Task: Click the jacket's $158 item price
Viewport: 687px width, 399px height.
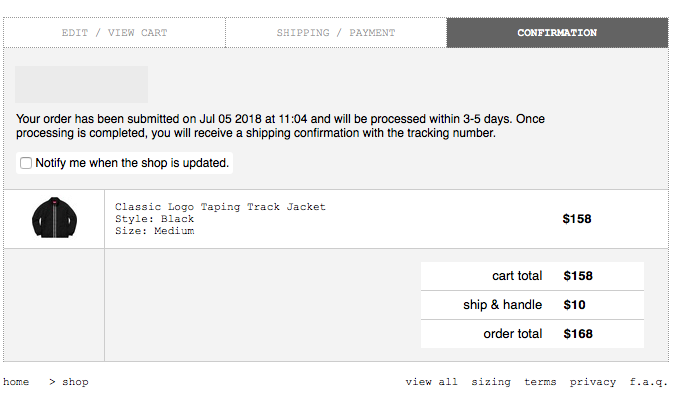Action: point(577,219)
